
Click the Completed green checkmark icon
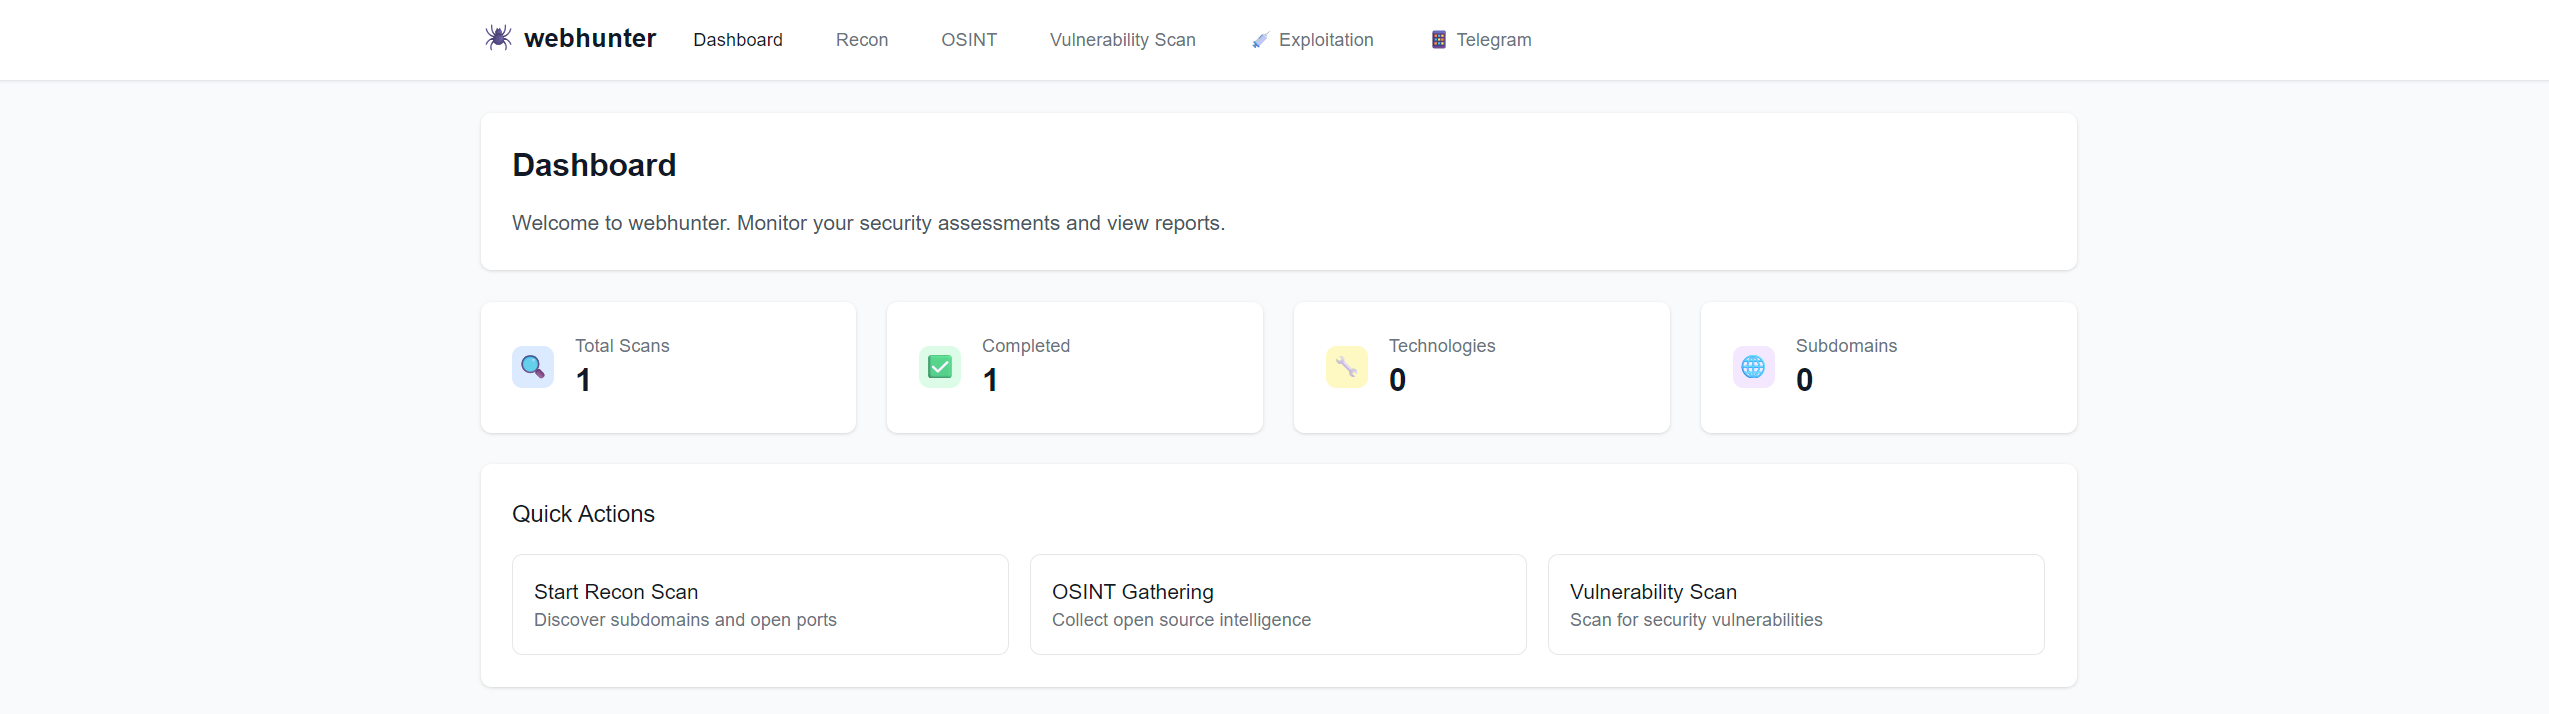click(940, 367)
